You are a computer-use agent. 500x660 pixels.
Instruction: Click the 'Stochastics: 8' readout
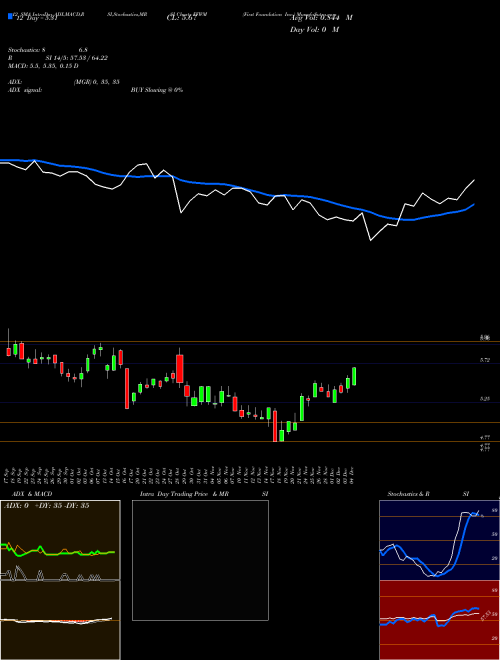click(27, 50)
